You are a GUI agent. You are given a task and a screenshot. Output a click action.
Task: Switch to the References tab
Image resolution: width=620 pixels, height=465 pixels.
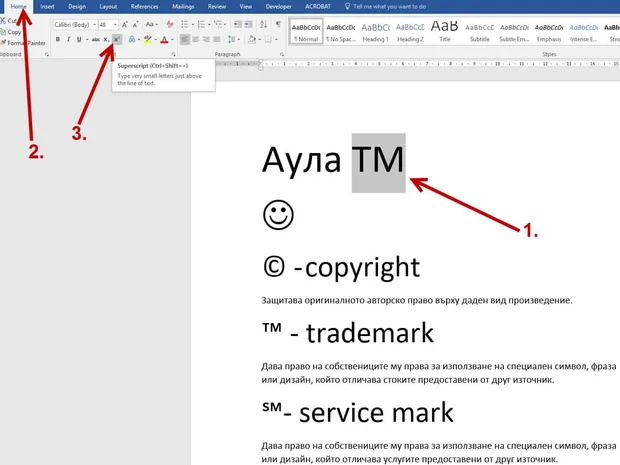point(144,6)
